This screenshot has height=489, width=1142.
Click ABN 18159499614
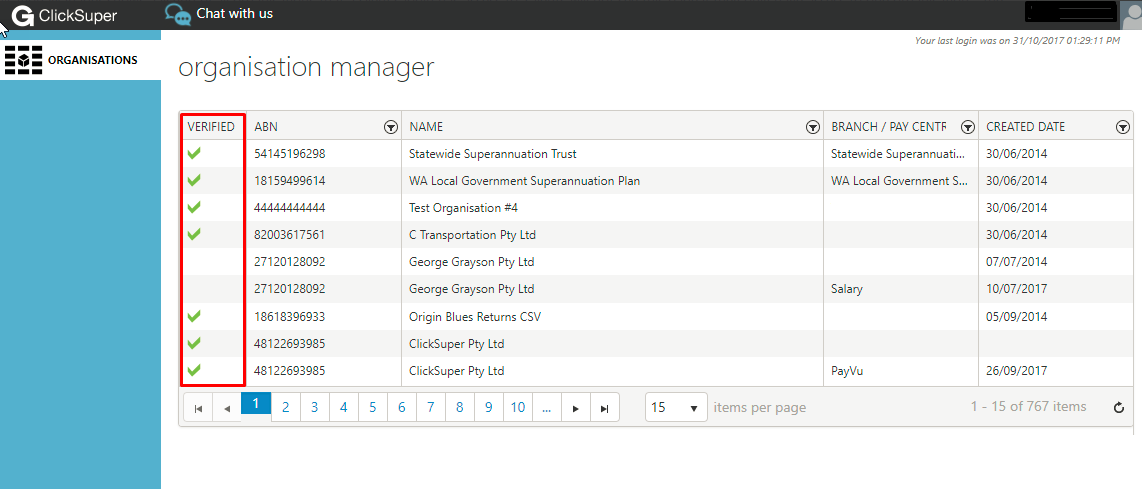click(290, 181)
